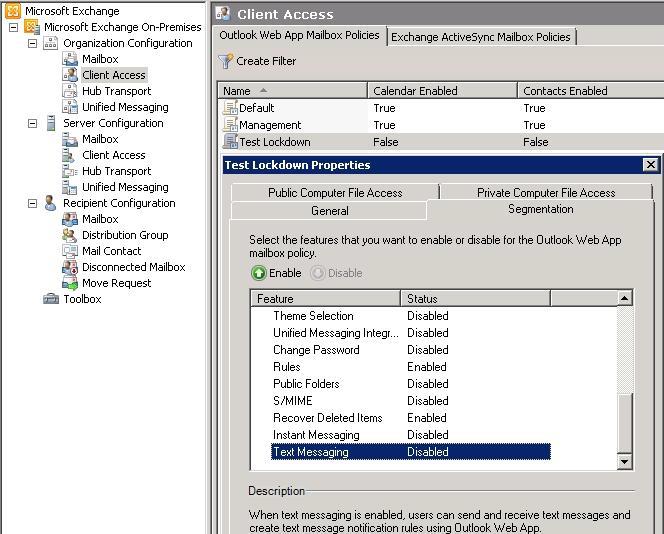The image size is (664, 534).
Task: Select the Test Lockdown policy name
Action: tap(275, 142)
